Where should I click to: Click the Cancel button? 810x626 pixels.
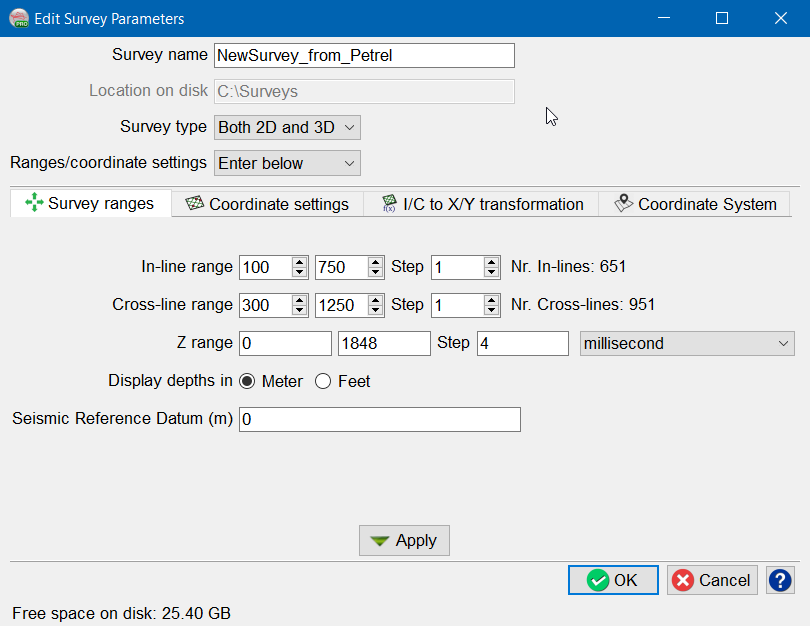point(712,580)
